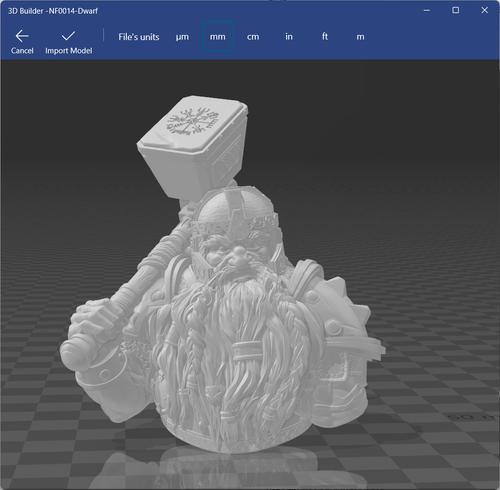Choose cm as the file's units

click(x=253, y=37)
